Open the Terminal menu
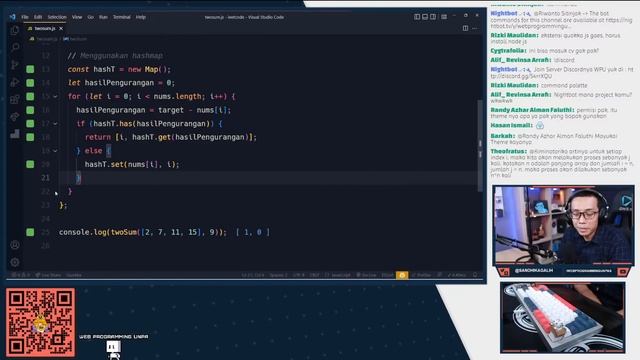Screen dimensions: 640x360 coord(122,17)
